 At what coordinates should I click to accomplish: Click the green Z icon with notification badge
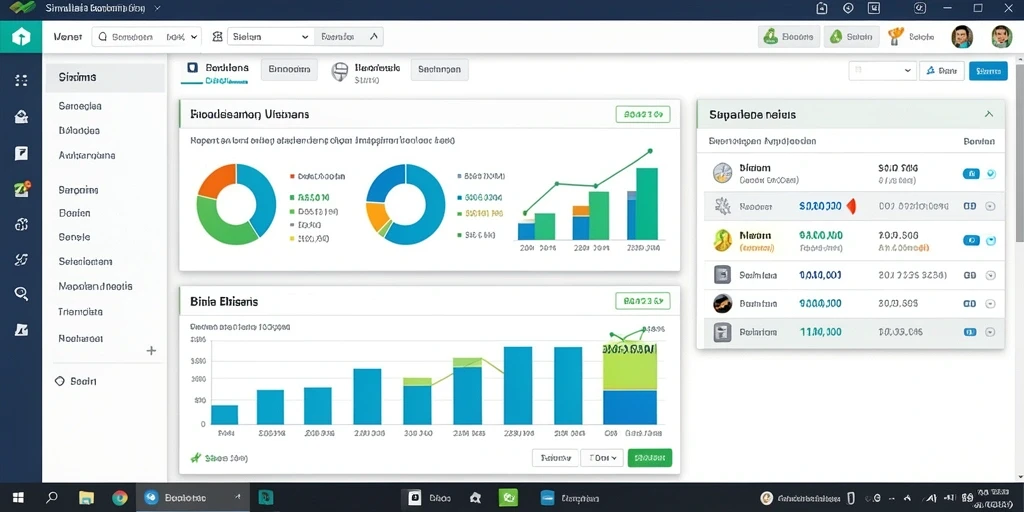click(x=22, y=190)
